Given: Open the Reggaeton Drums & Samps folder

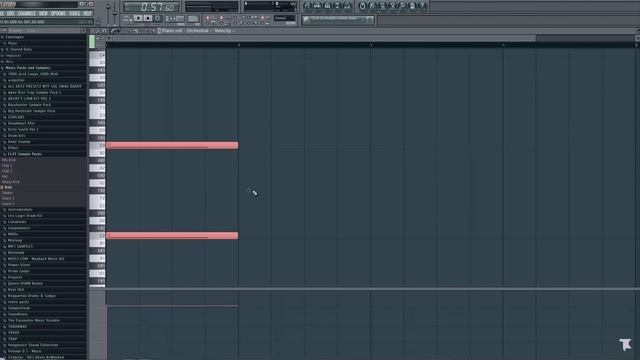Looking at the screenshot, I should click(x=32, y=296).
